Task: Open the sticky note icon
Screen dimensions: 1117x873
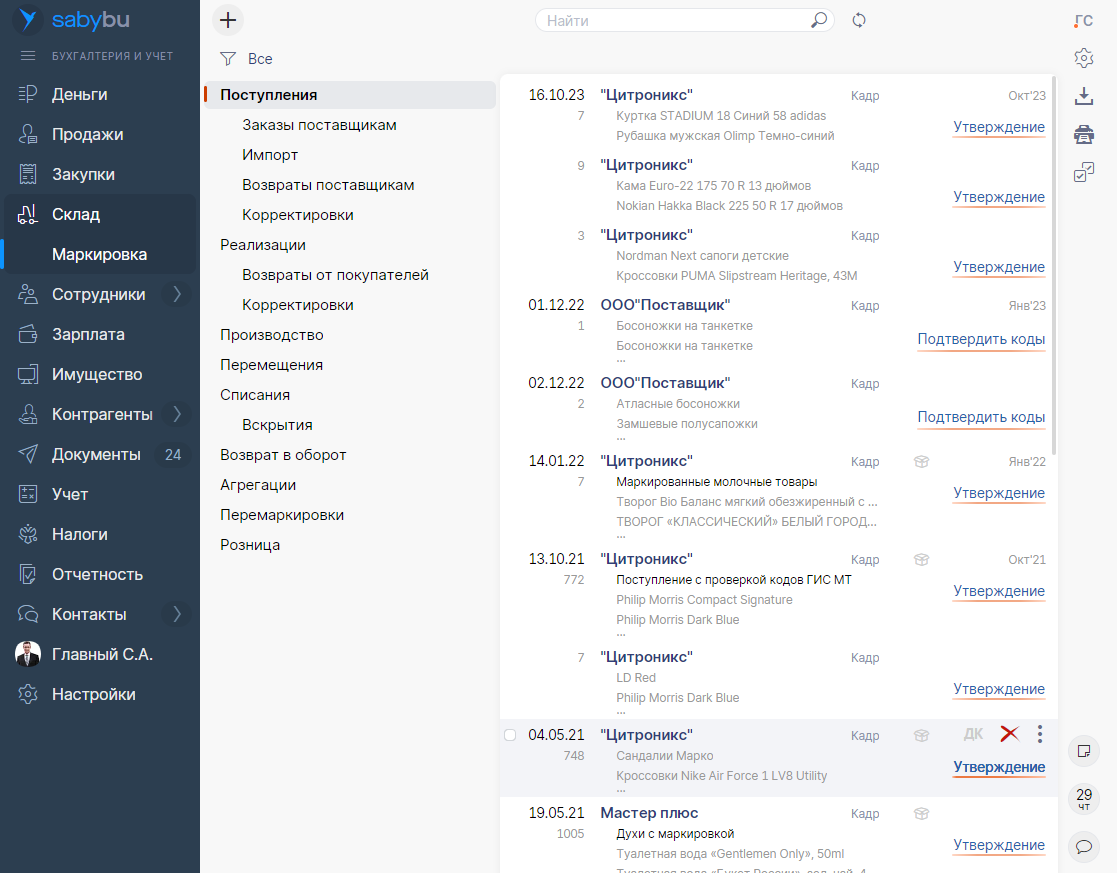Action: [x=1083, y=750]
